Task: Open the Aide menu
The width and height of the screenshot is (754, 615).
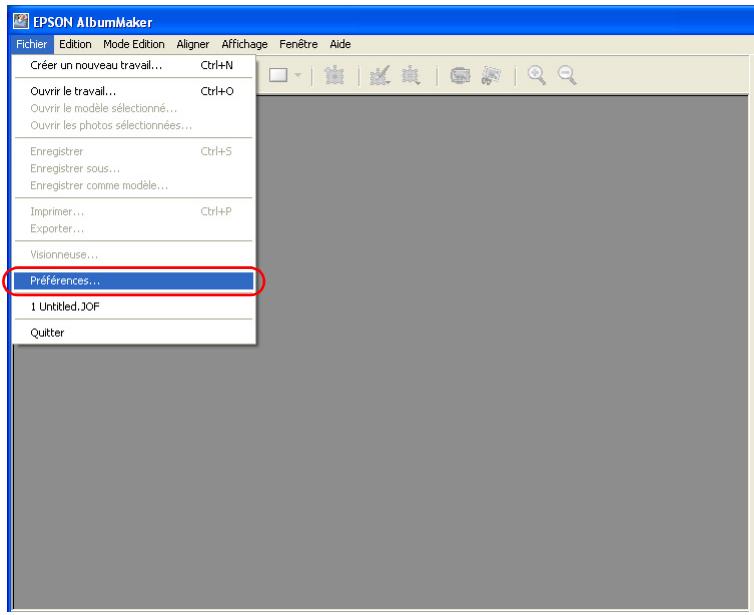Action: click(x=340, y=44)
